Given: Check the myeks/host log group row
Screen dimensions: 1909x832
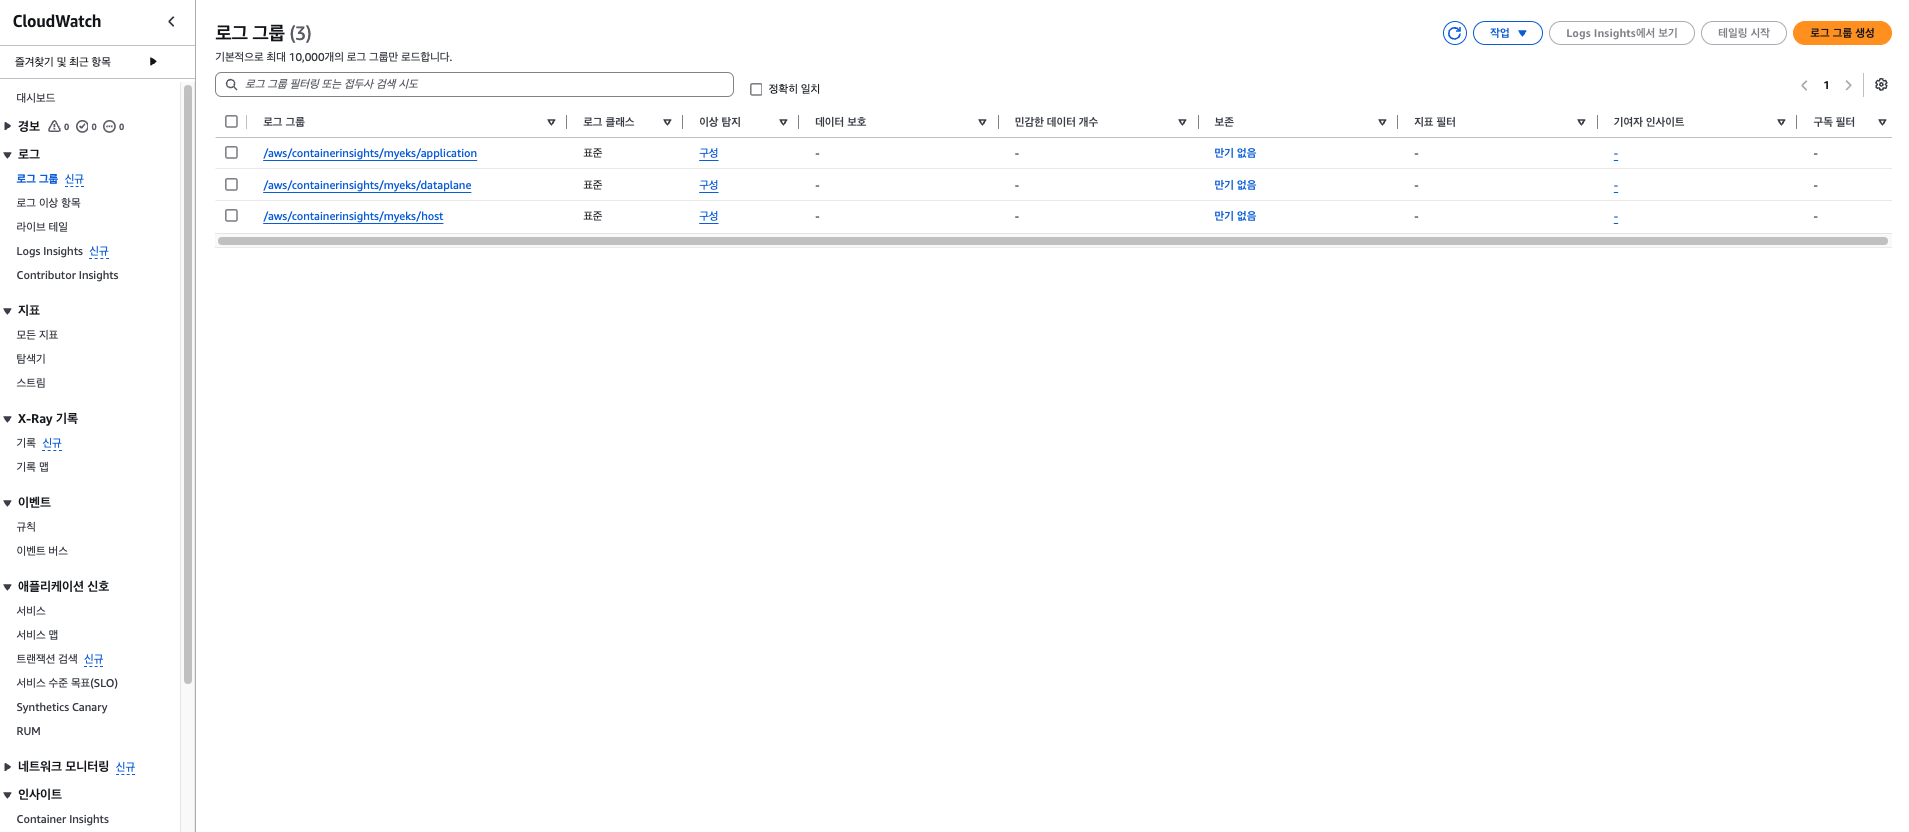Looking at the screenshot, I should (231, 215).
